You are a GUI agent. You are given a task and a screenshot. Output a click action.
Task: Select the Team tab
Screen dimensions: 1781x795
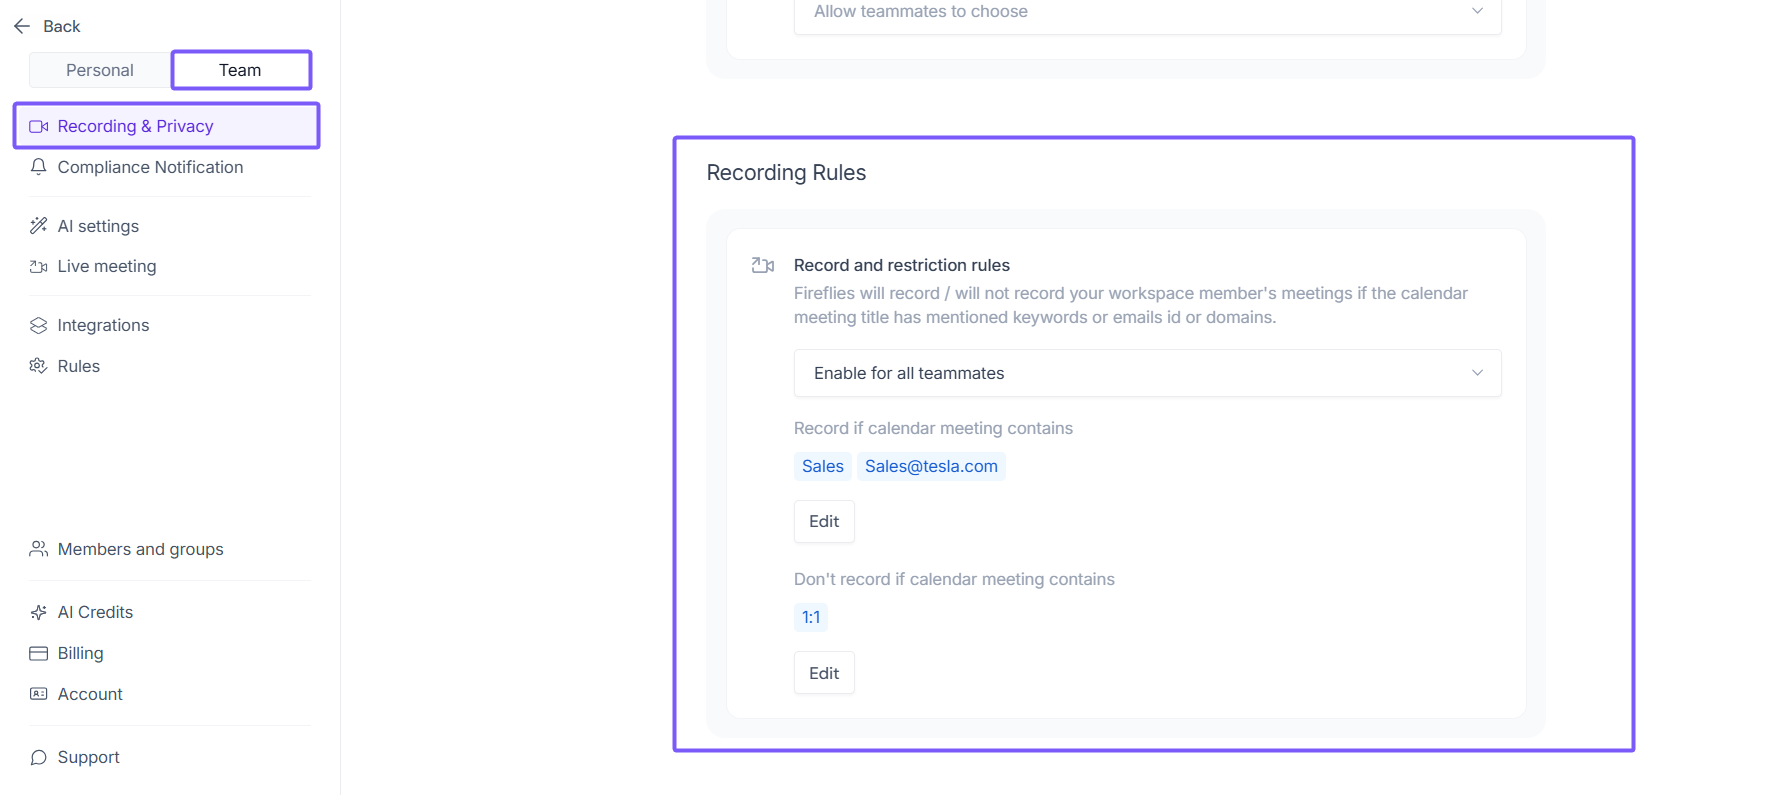240,70
